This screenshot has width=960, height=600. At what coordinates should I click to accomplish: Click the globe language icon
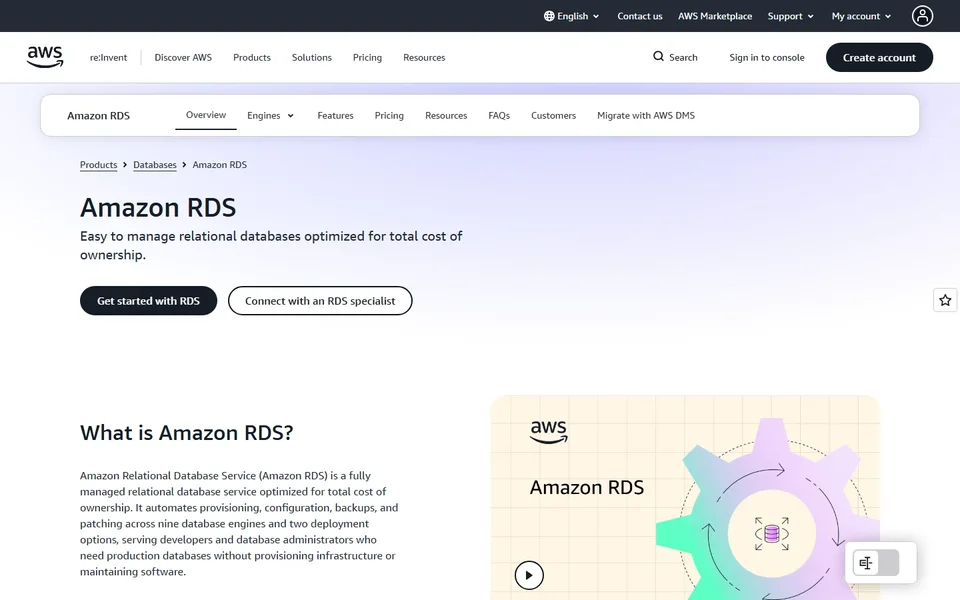coord(549,16)
